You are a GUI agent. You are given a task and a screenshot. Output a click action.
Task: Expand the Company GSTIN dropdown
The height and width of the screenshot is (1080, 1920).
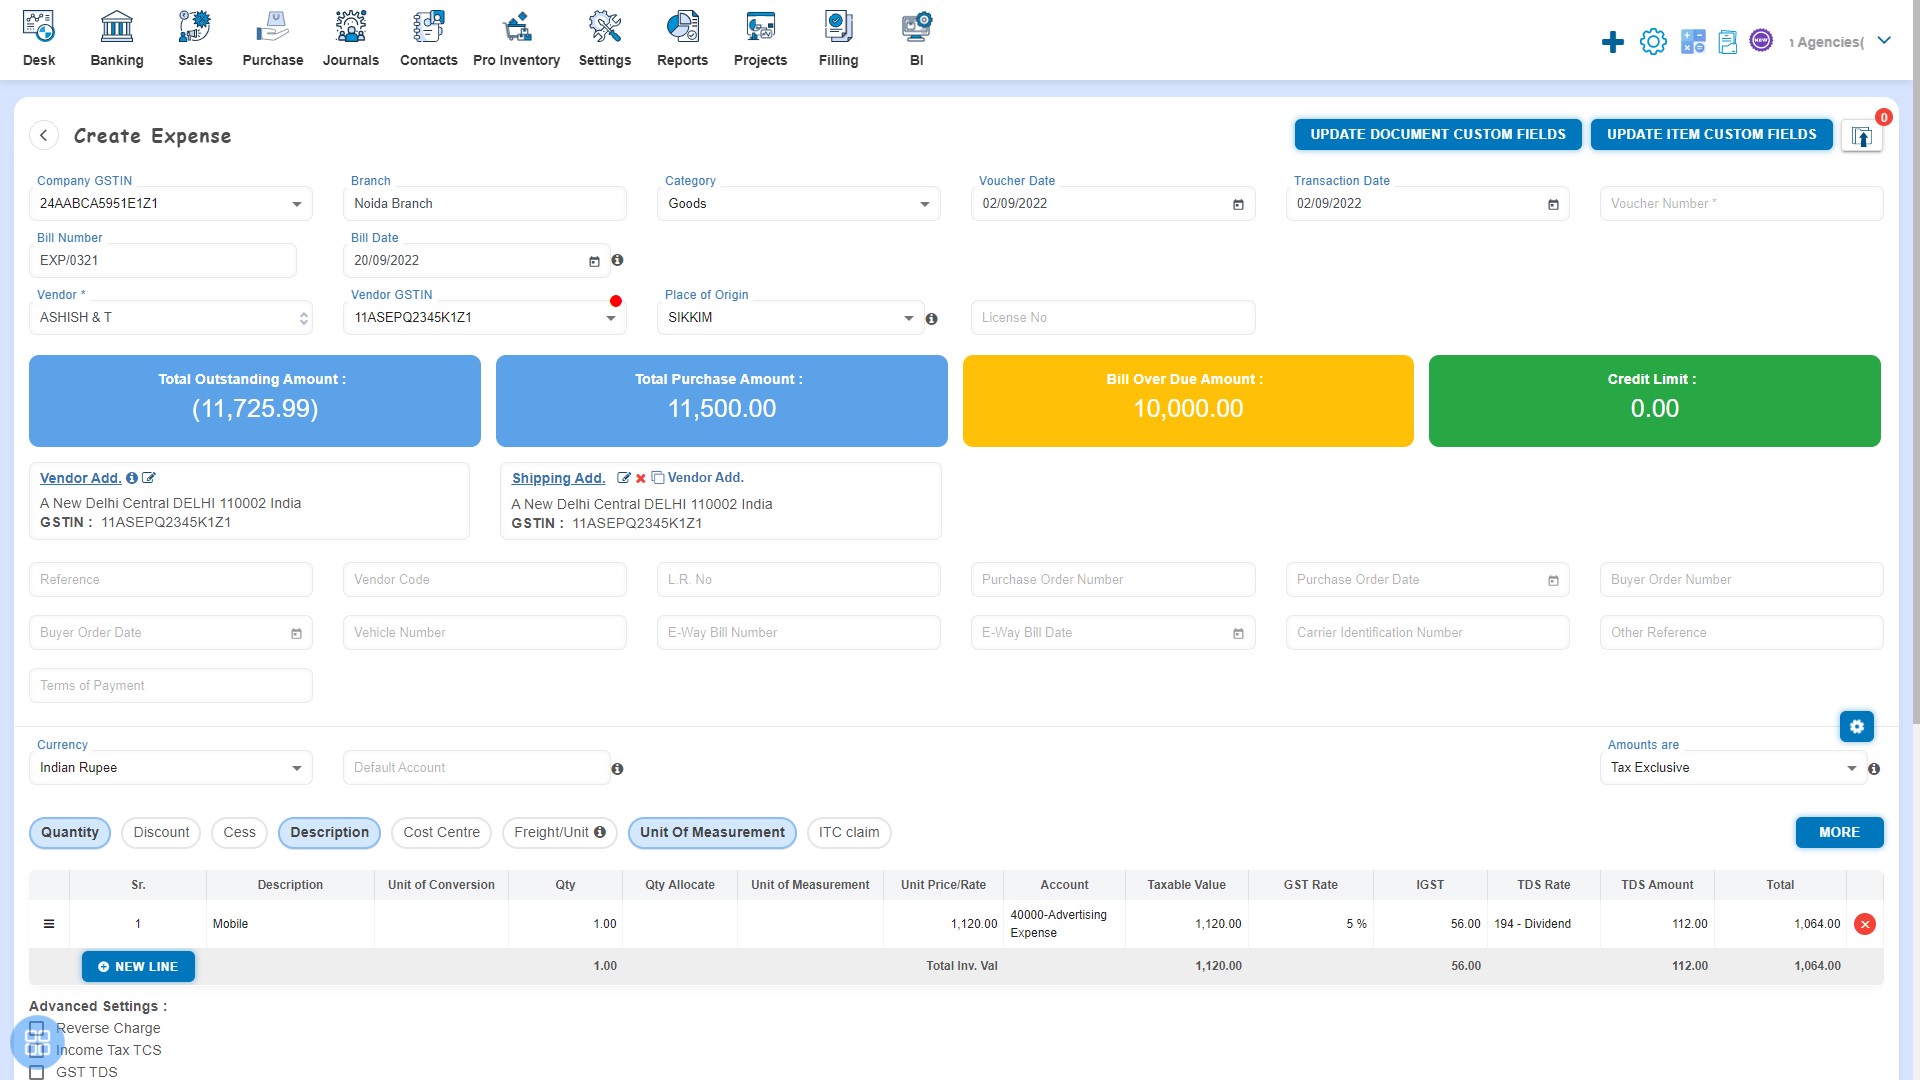point(297,204)
